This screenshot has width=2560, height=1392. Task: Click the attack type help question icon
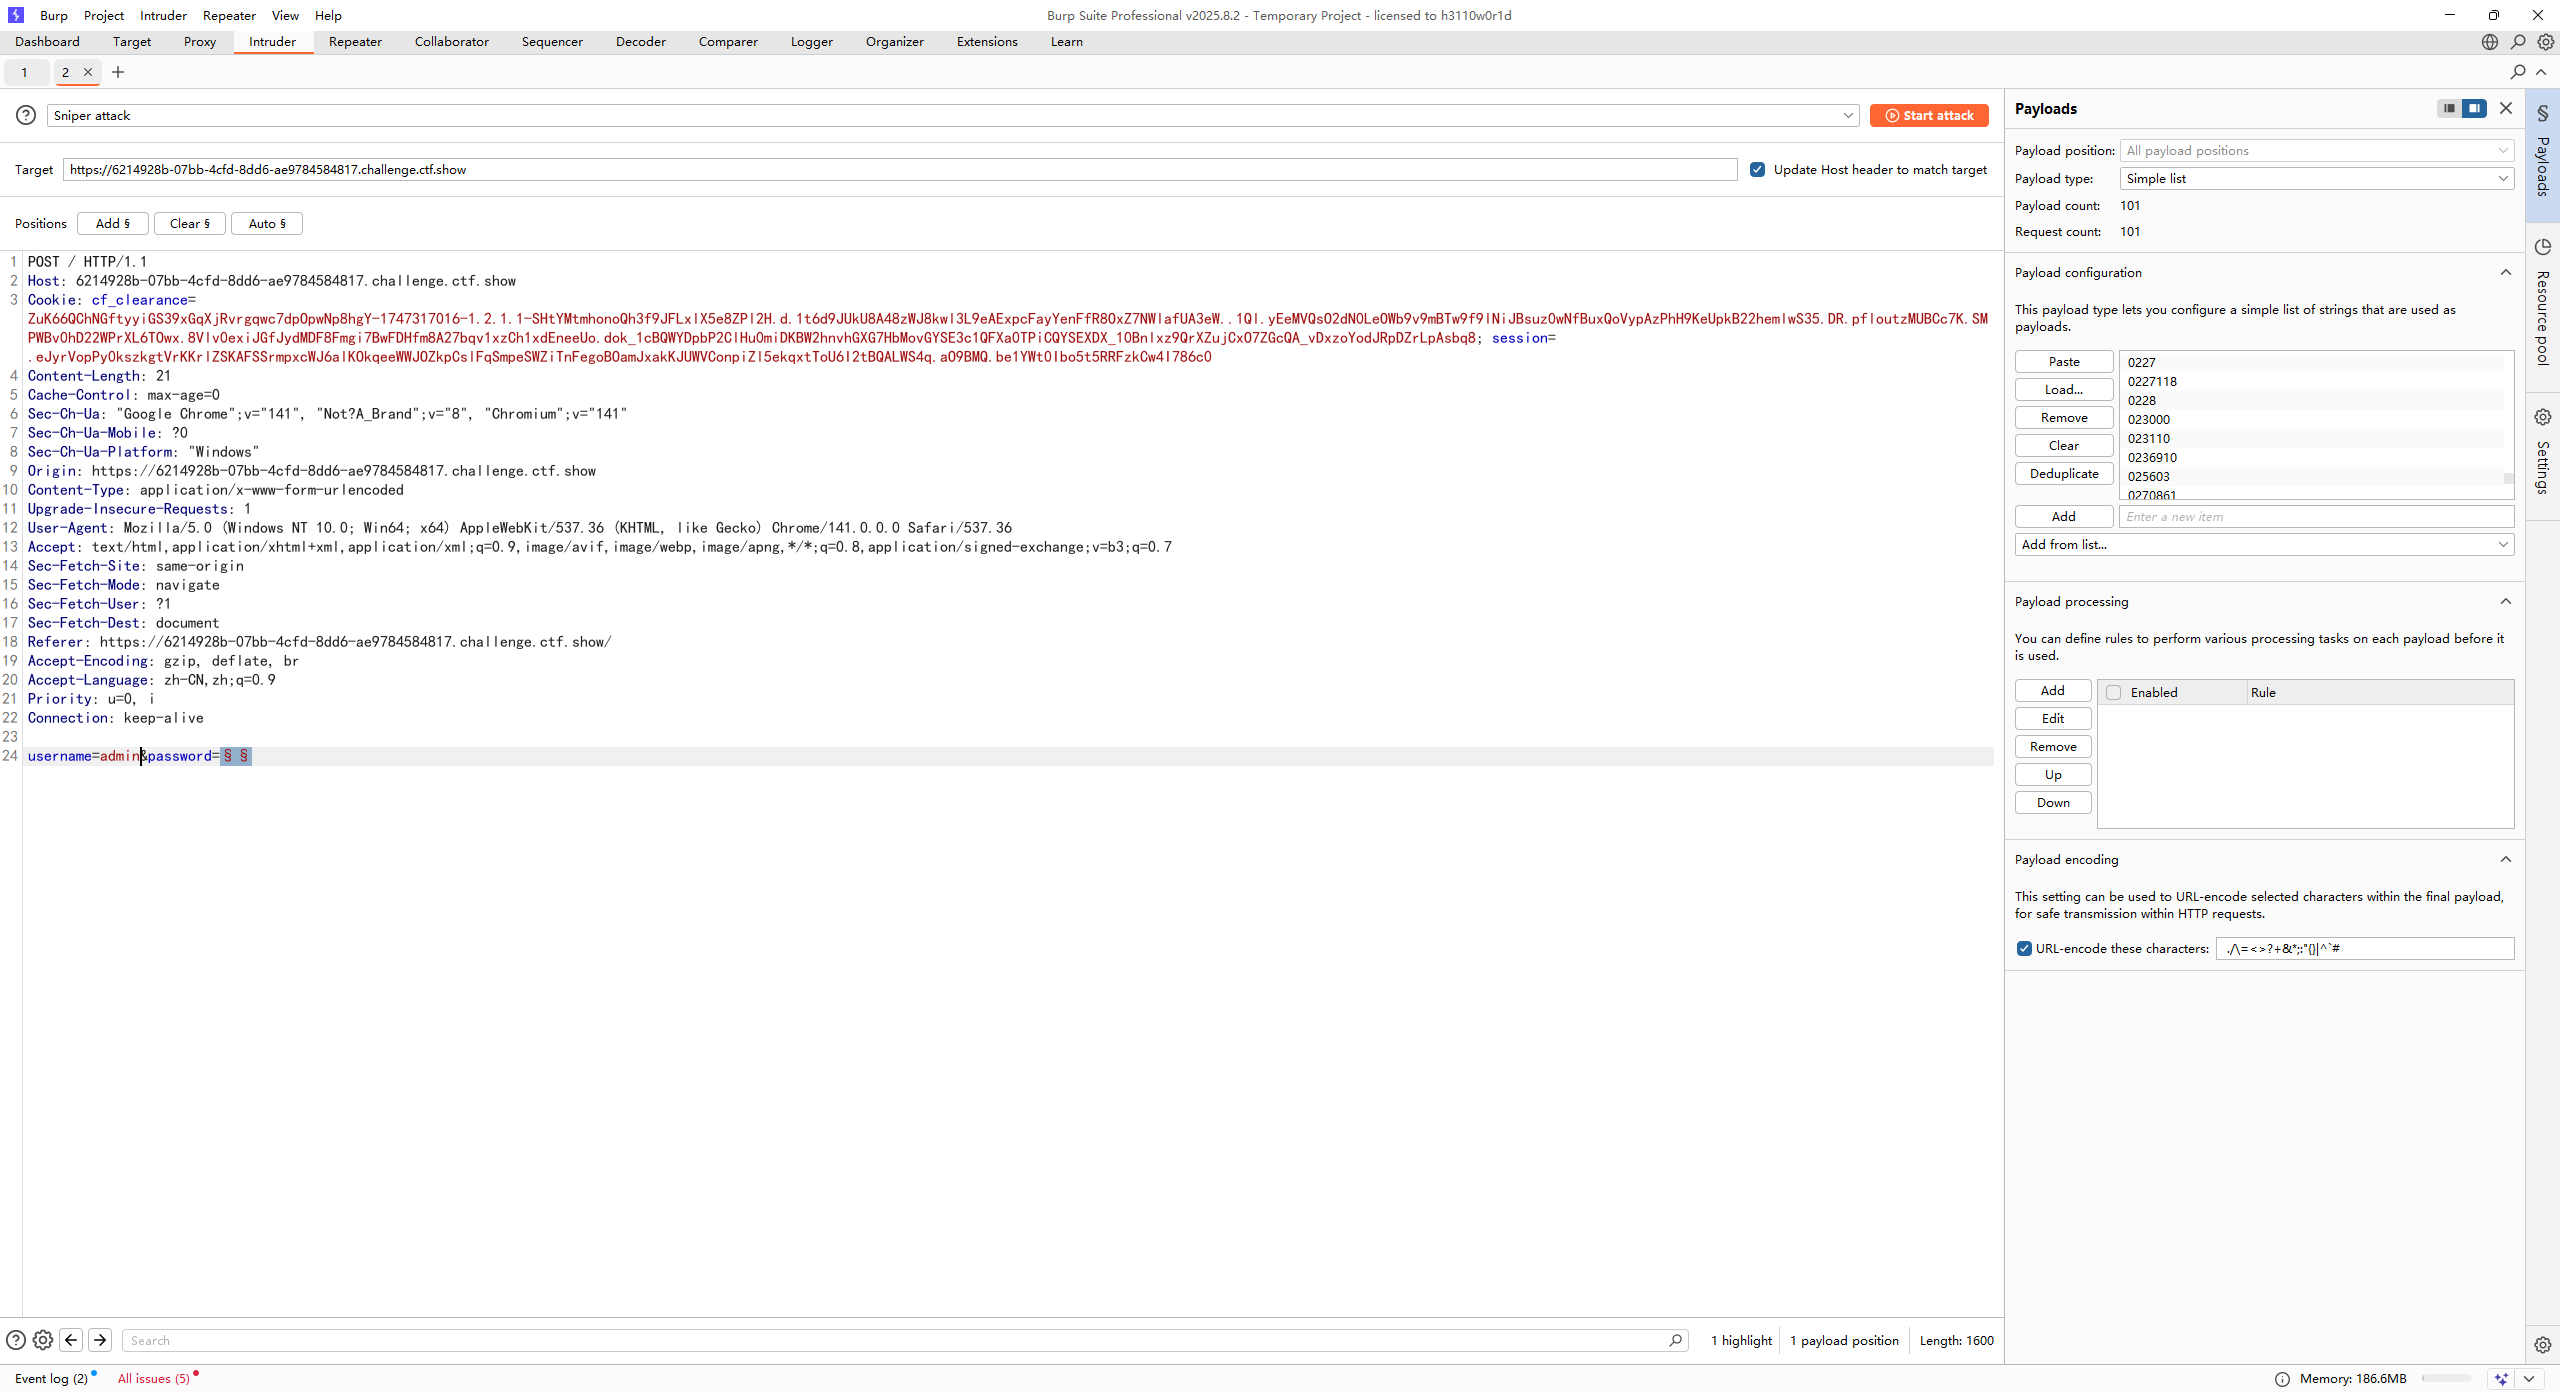pyautogui.click(x=26, y=115)
